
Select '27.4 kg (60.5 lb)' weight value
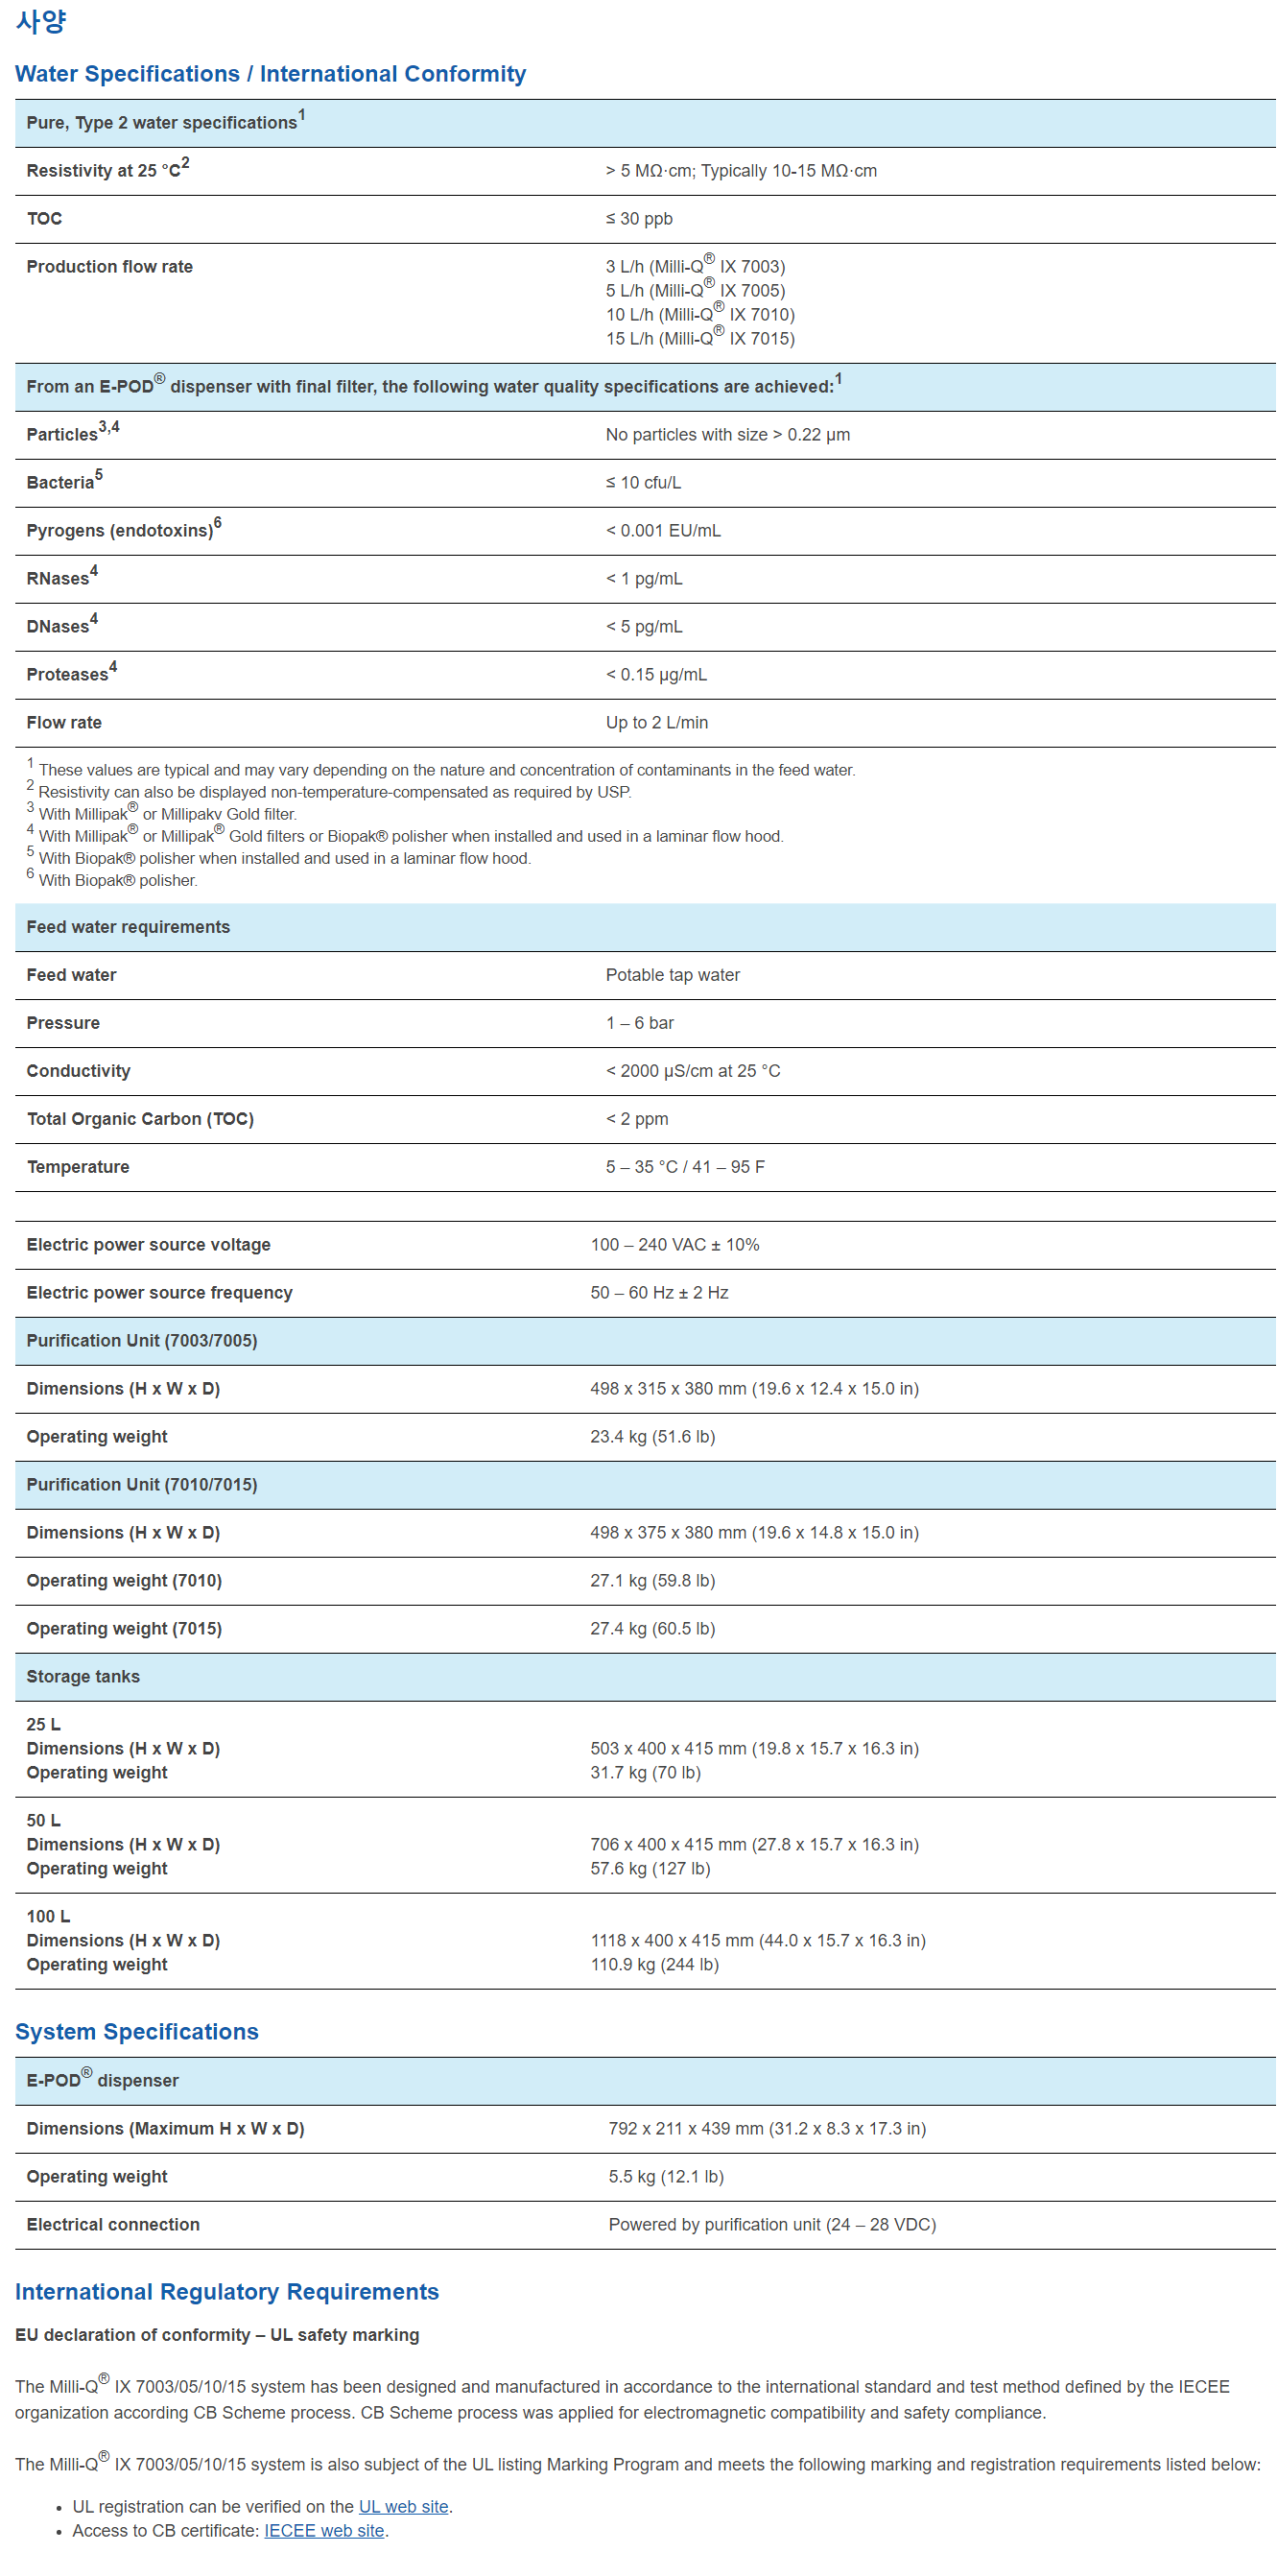653,1629
